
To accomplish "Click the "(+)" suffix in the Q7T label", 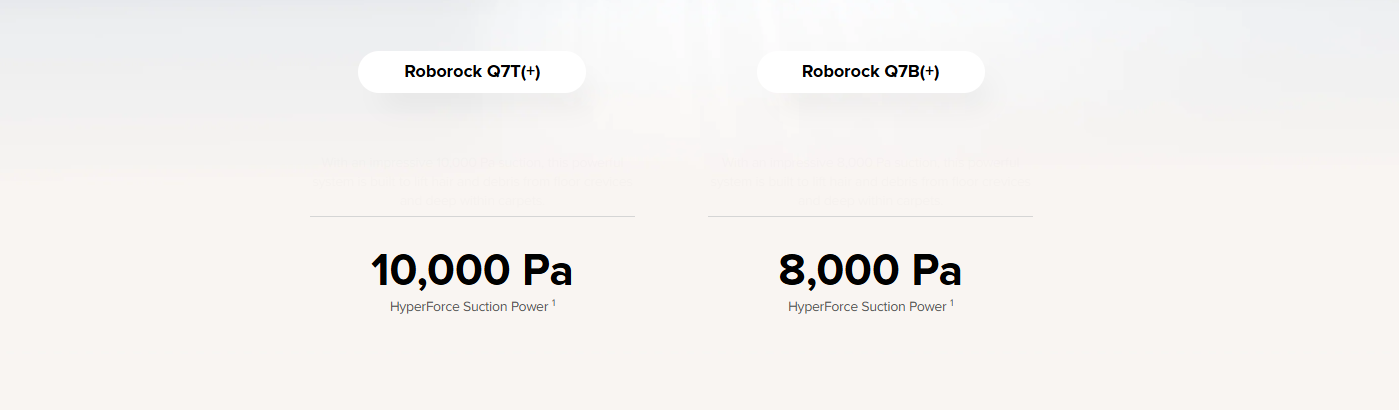I will (530, 72).
